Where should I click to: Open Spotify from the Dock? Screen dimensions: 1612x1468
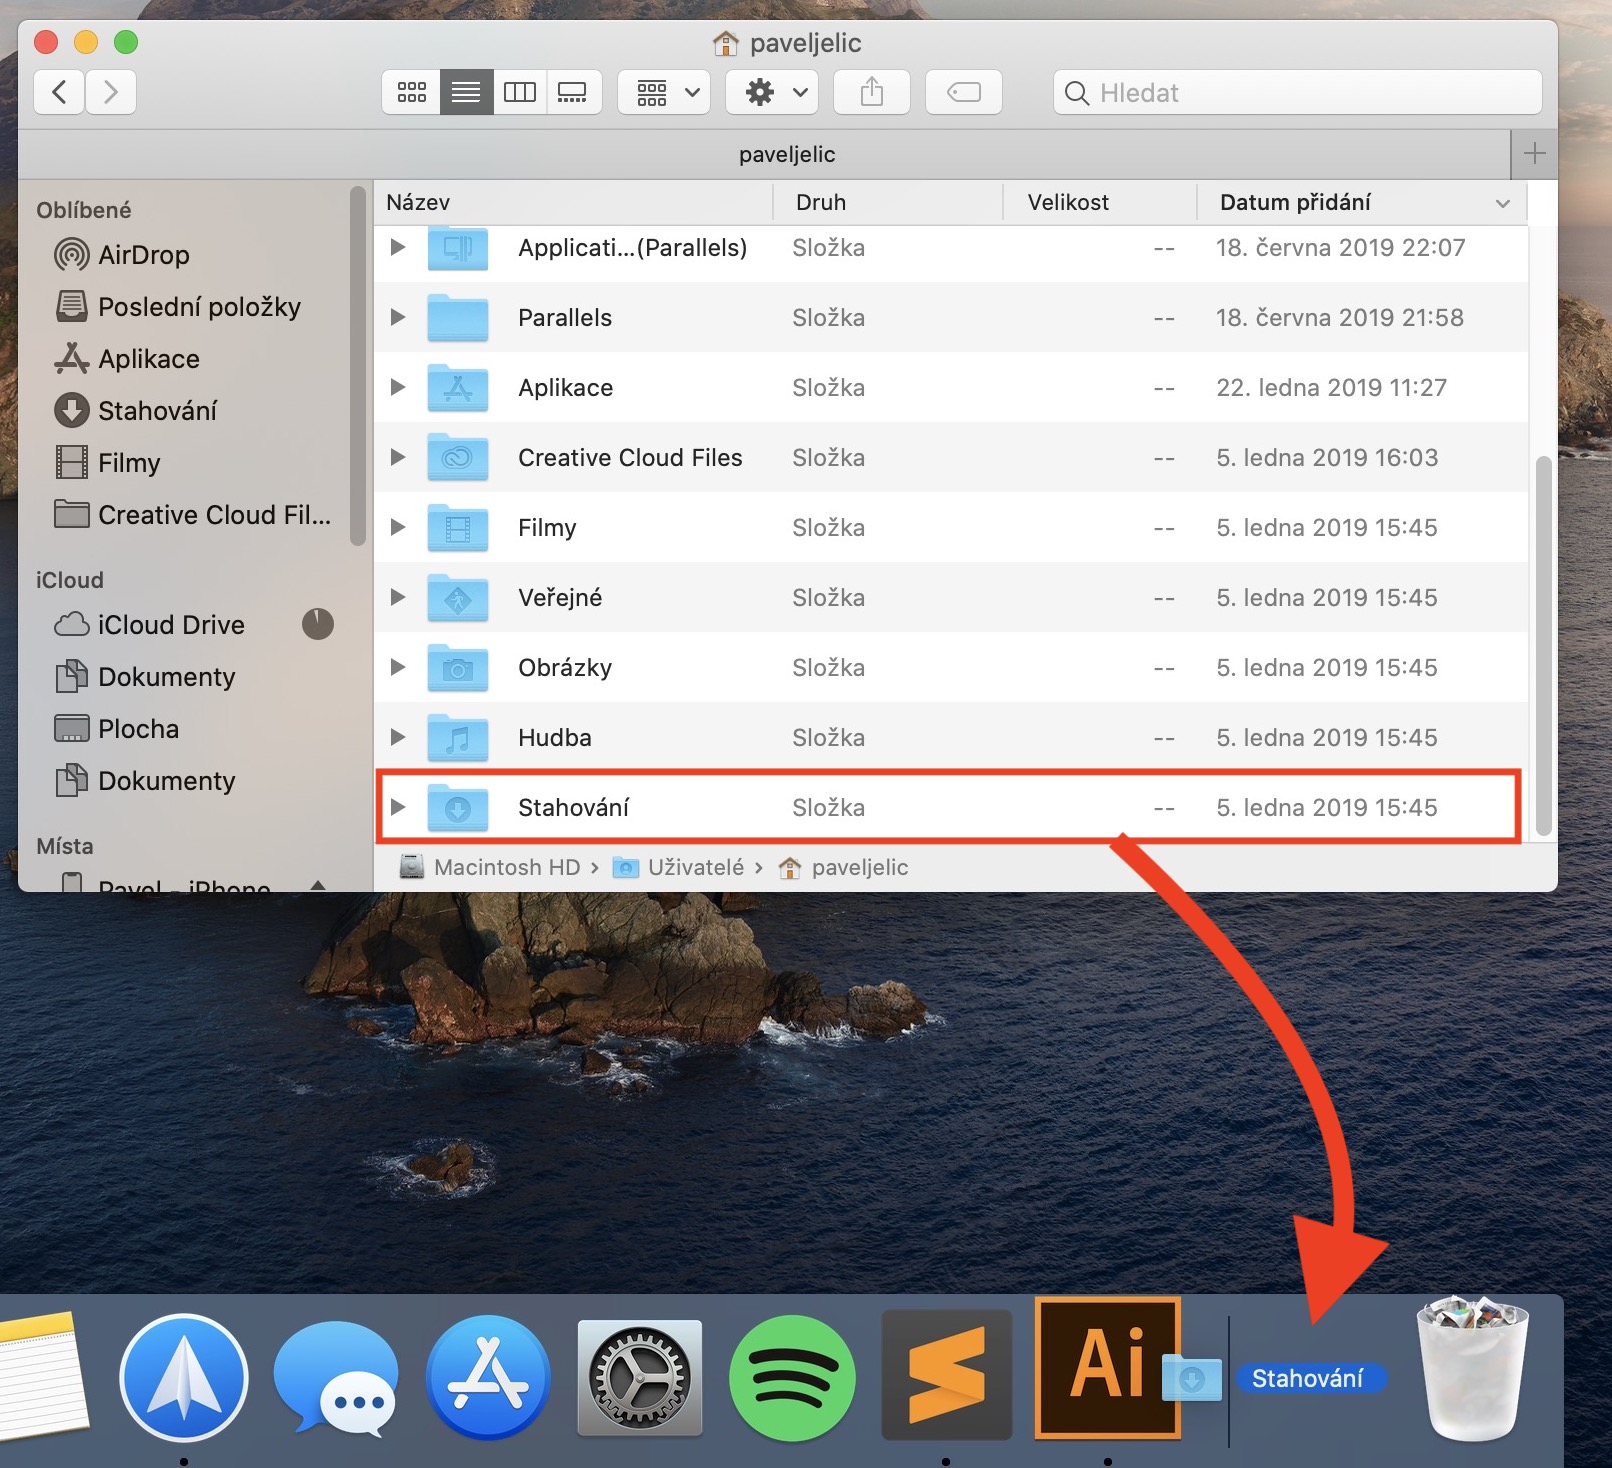point(792,1378)
